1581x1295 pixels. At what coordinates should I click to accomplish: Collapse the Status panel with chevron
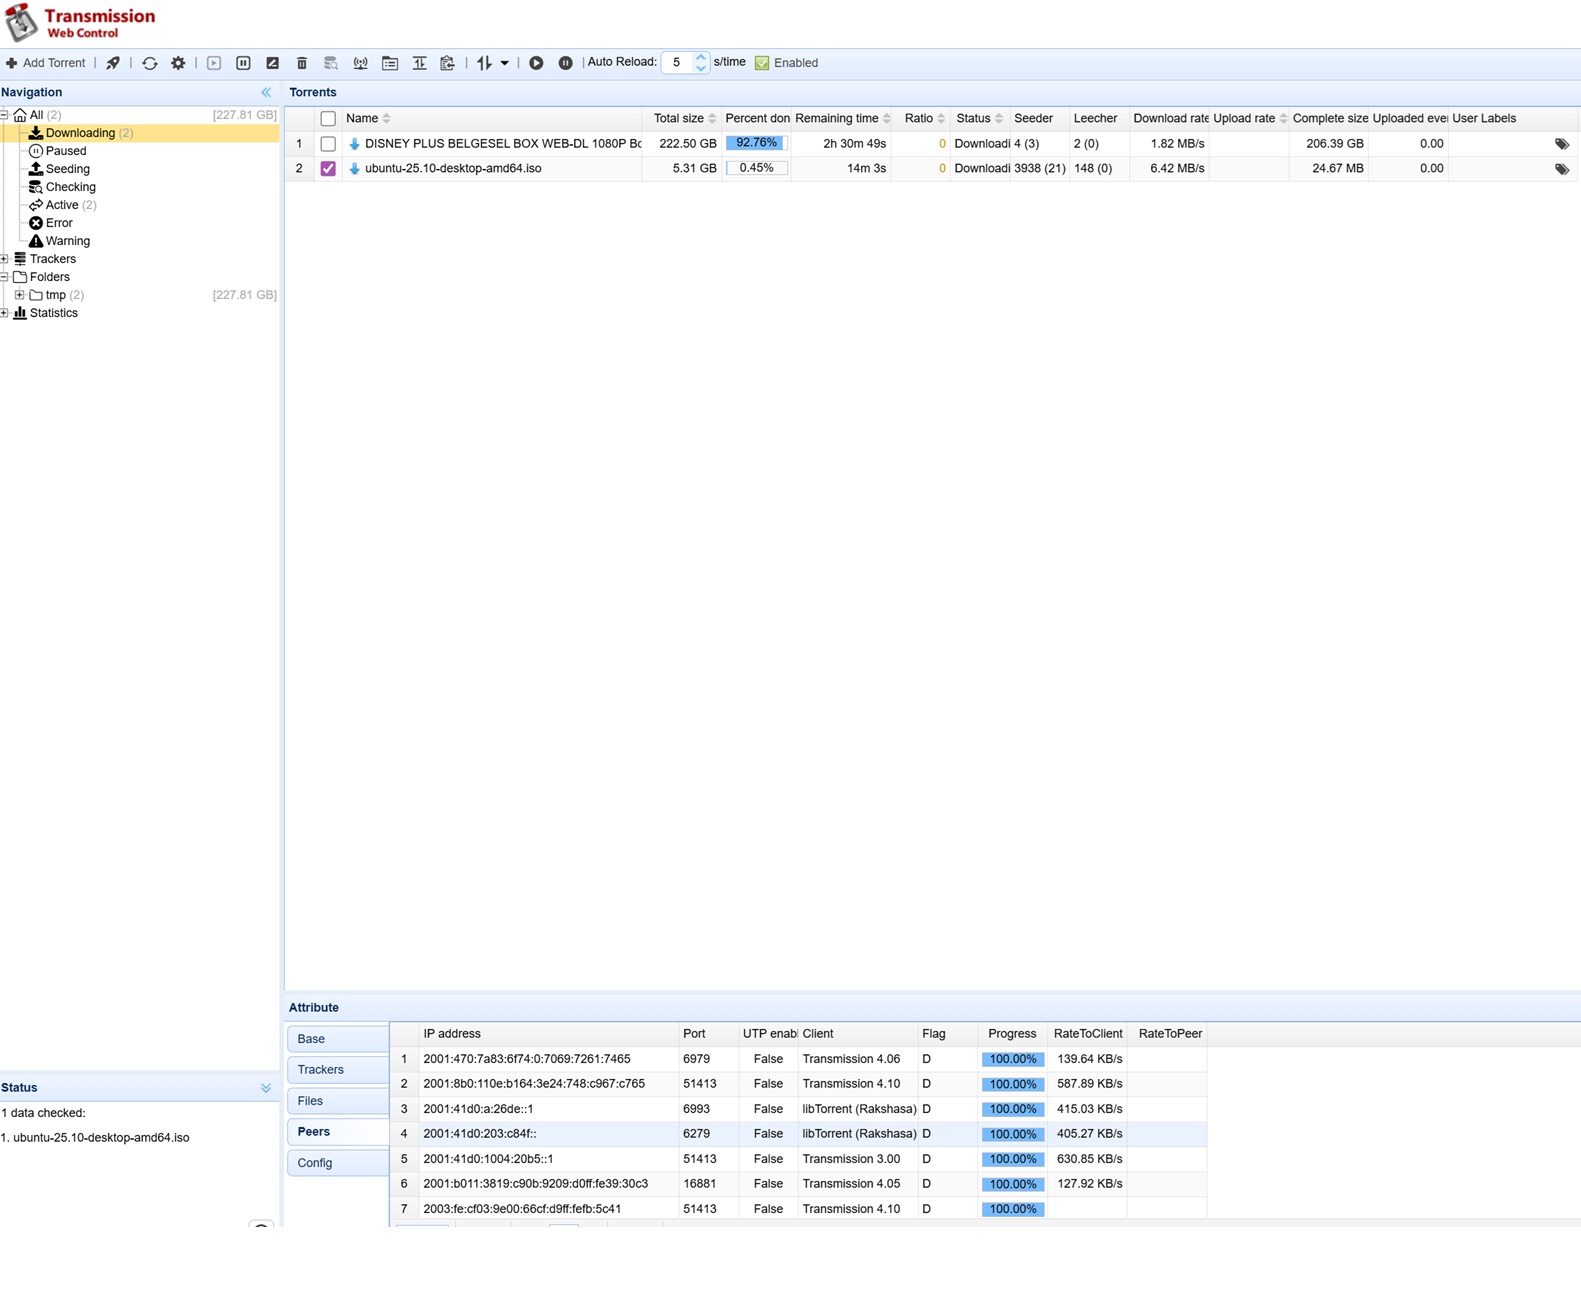coord(266,1088)
